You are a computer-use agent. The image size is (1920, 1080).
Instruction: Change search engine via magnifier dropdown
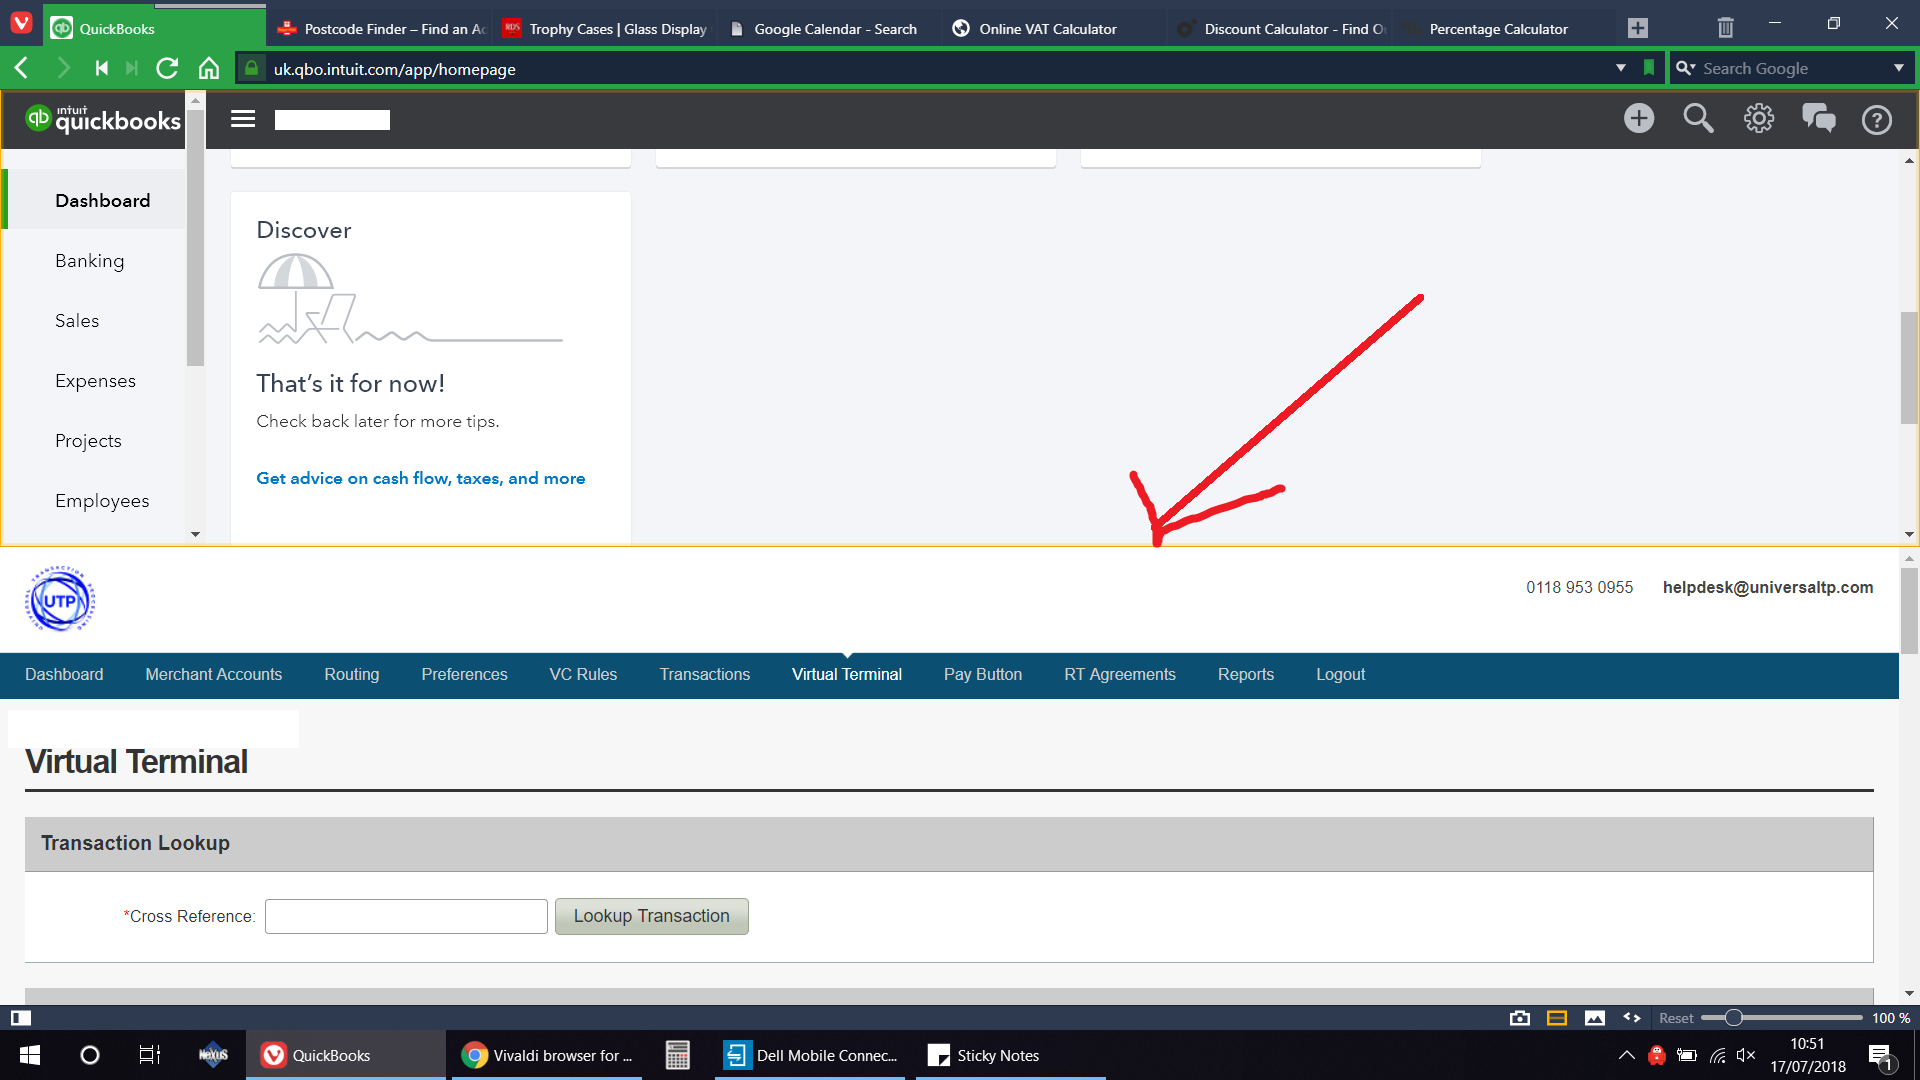point(1686,68)
